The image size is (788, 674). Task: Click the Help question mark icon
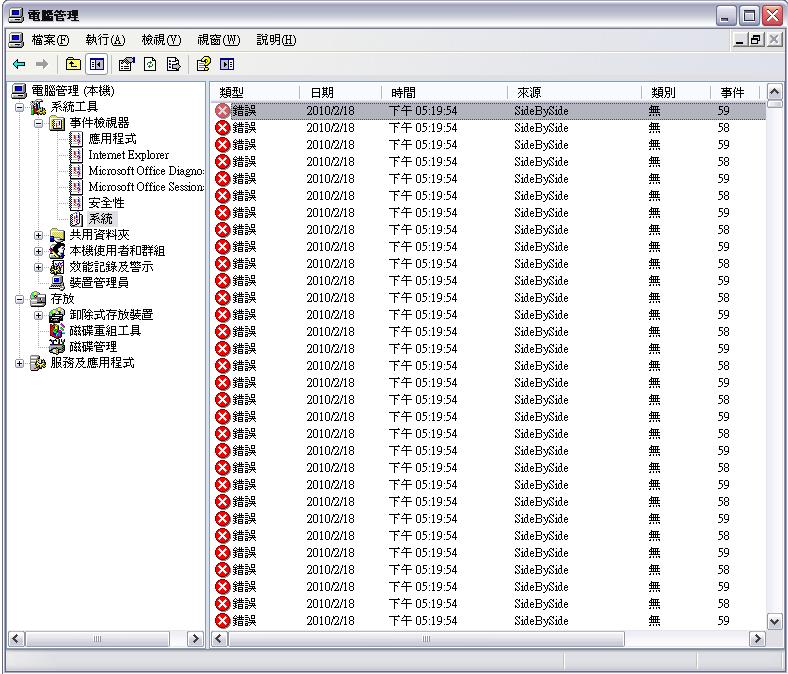(x=203, y=64)
